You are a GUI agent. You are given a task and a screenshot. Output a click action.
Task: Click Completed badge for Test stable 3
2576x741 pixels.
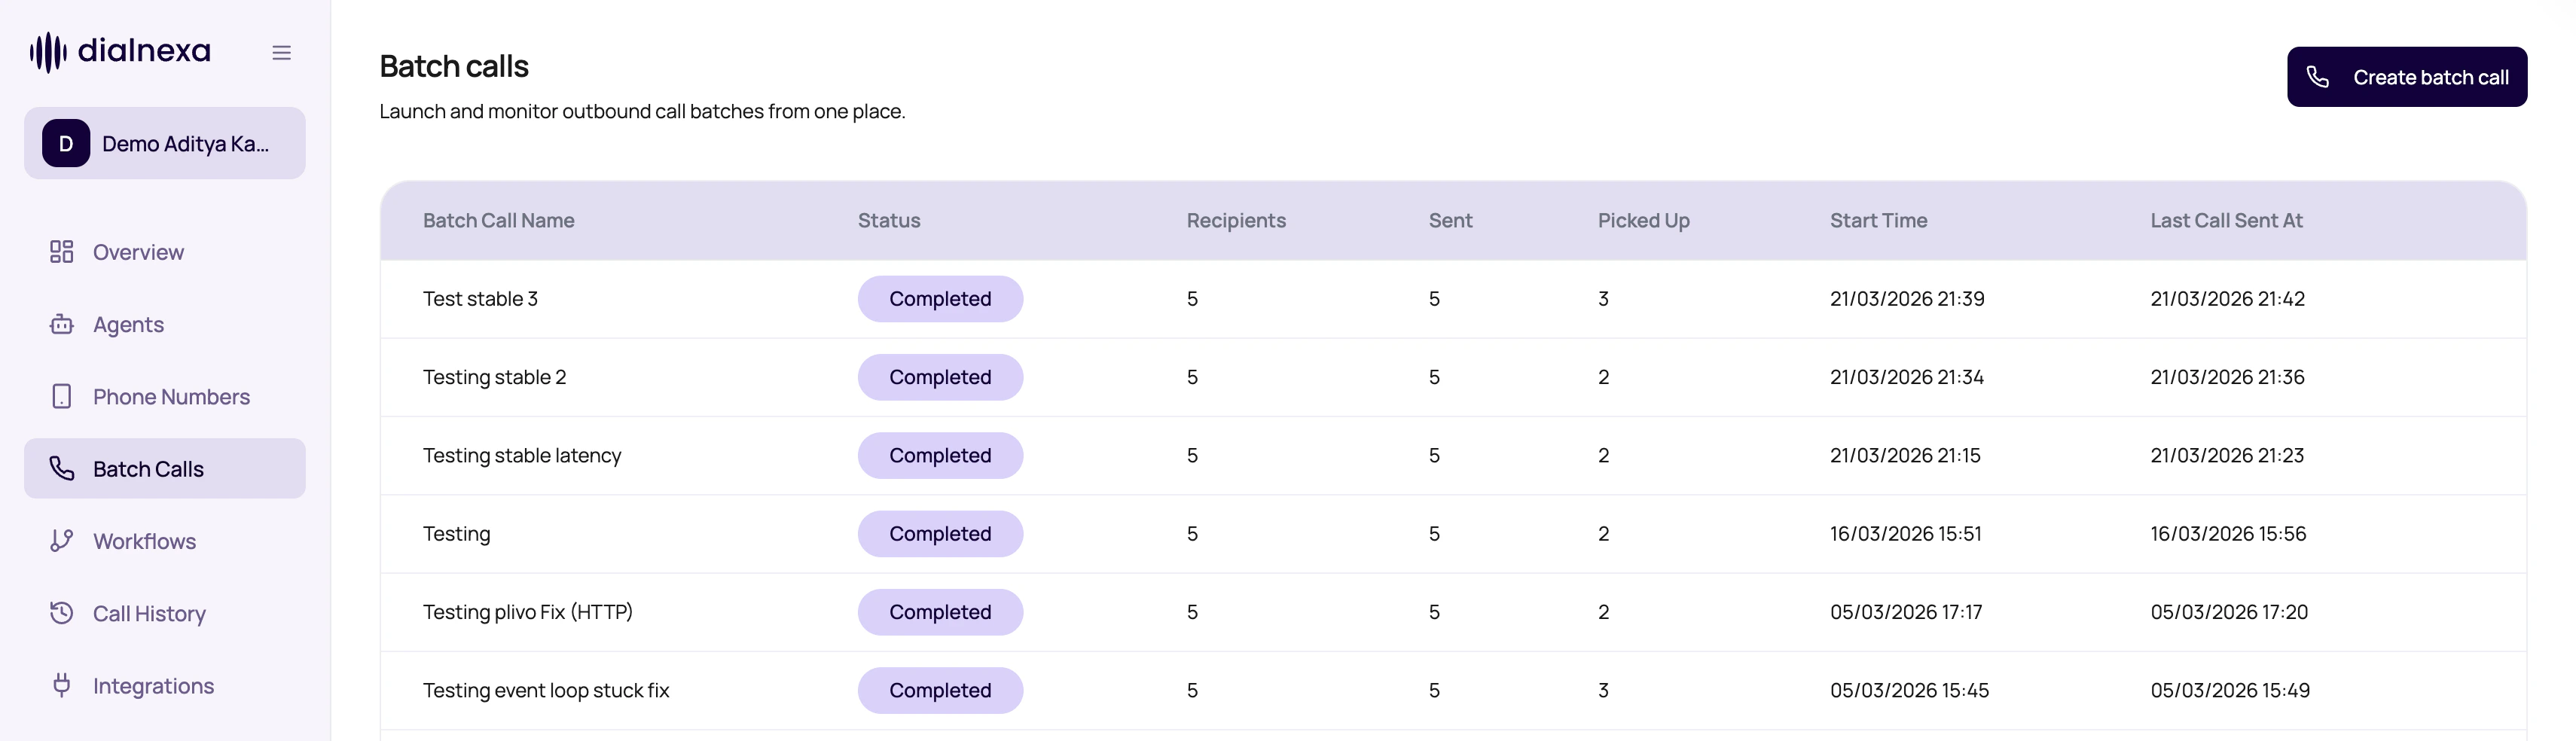(x=940, y=299)
